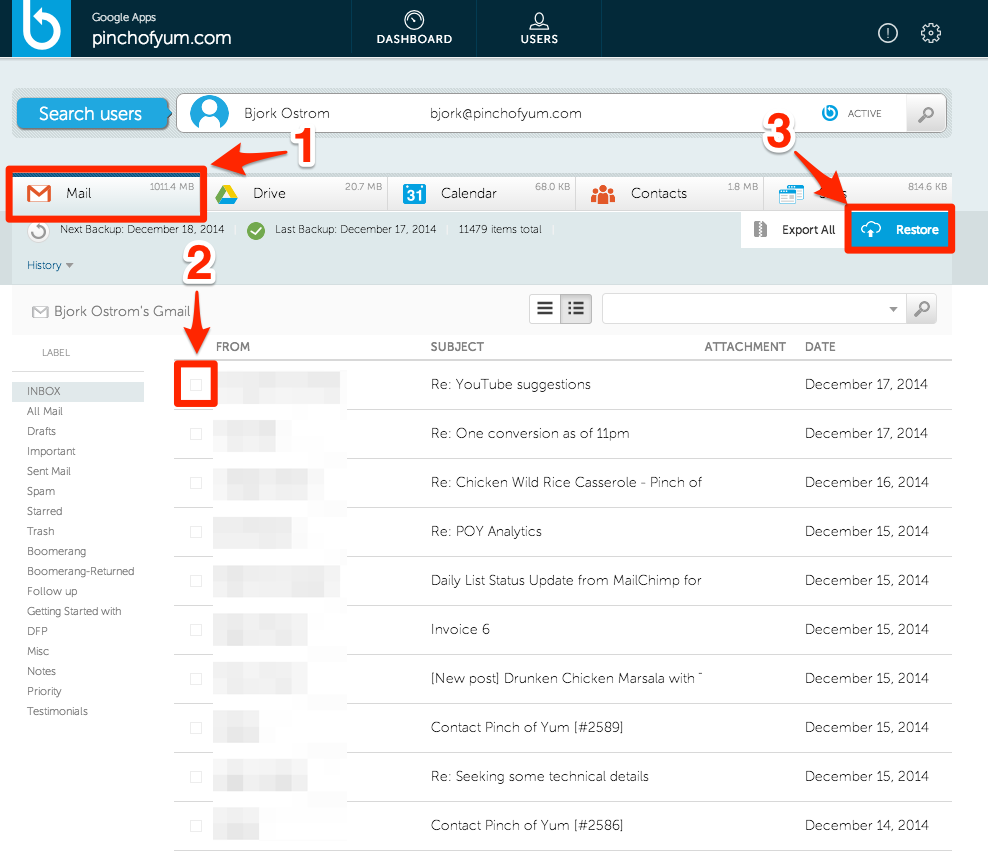988x856 pixels.
Task: Click the Sites service icon
Action: pos(791,194)
